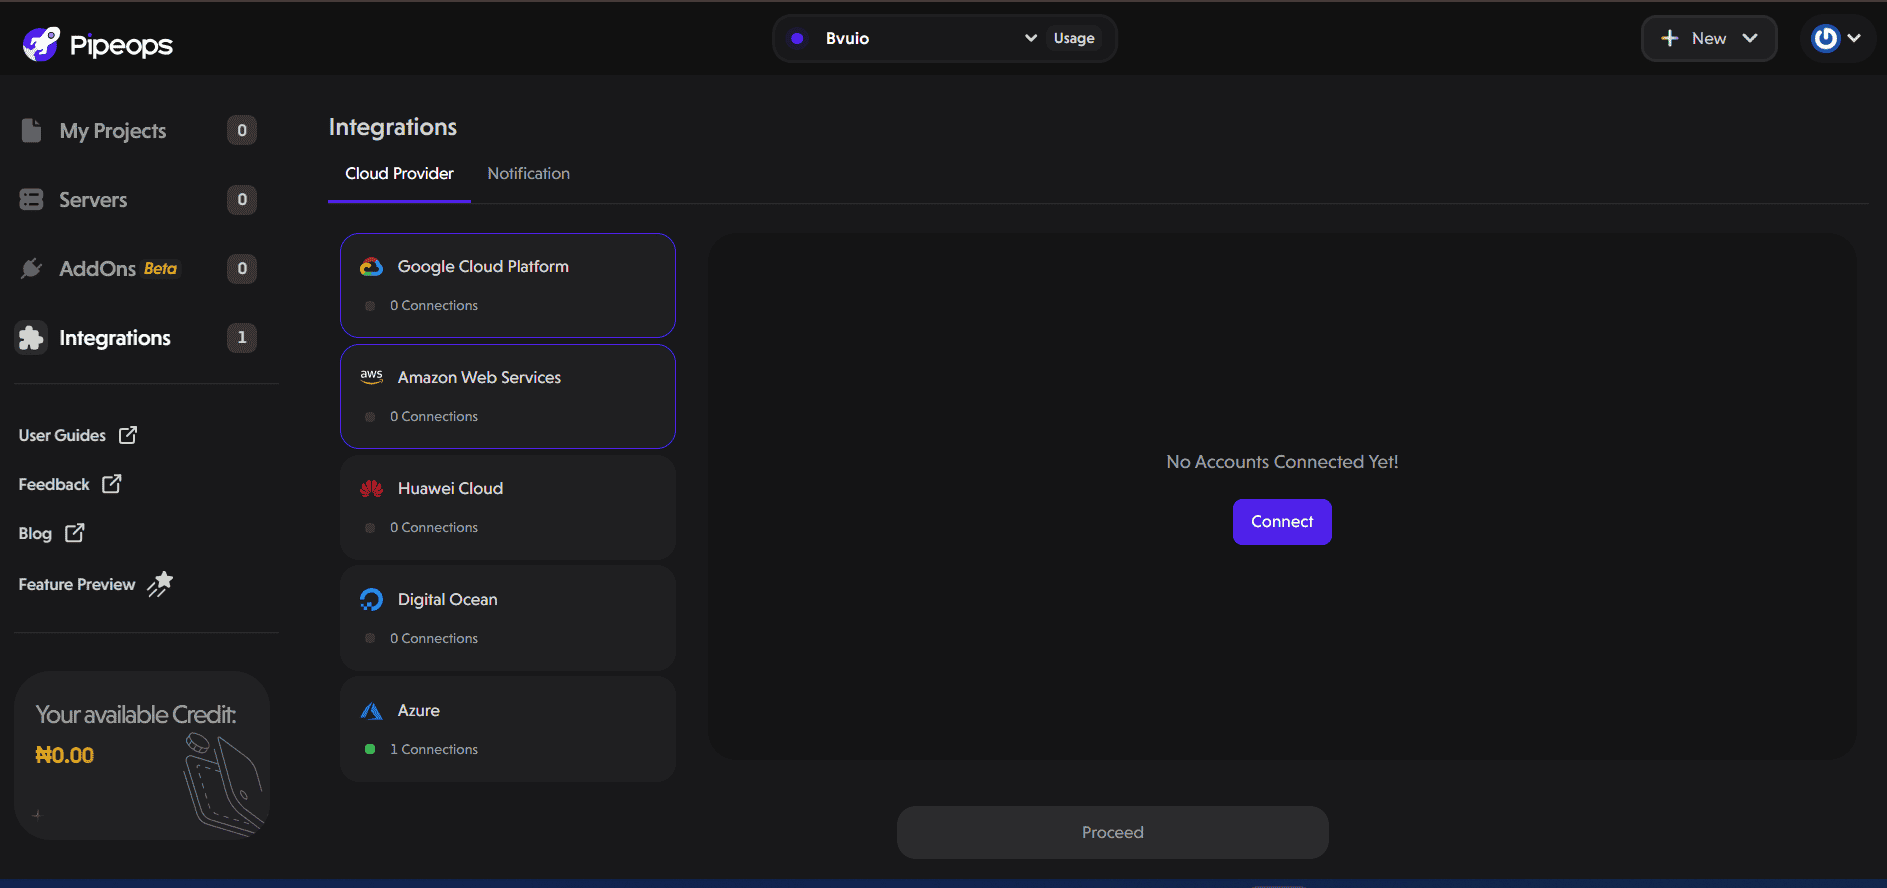The width and height of the screenshot is (1887, 888).
Task: Click the plus icon beside New
Action: 1669,38
